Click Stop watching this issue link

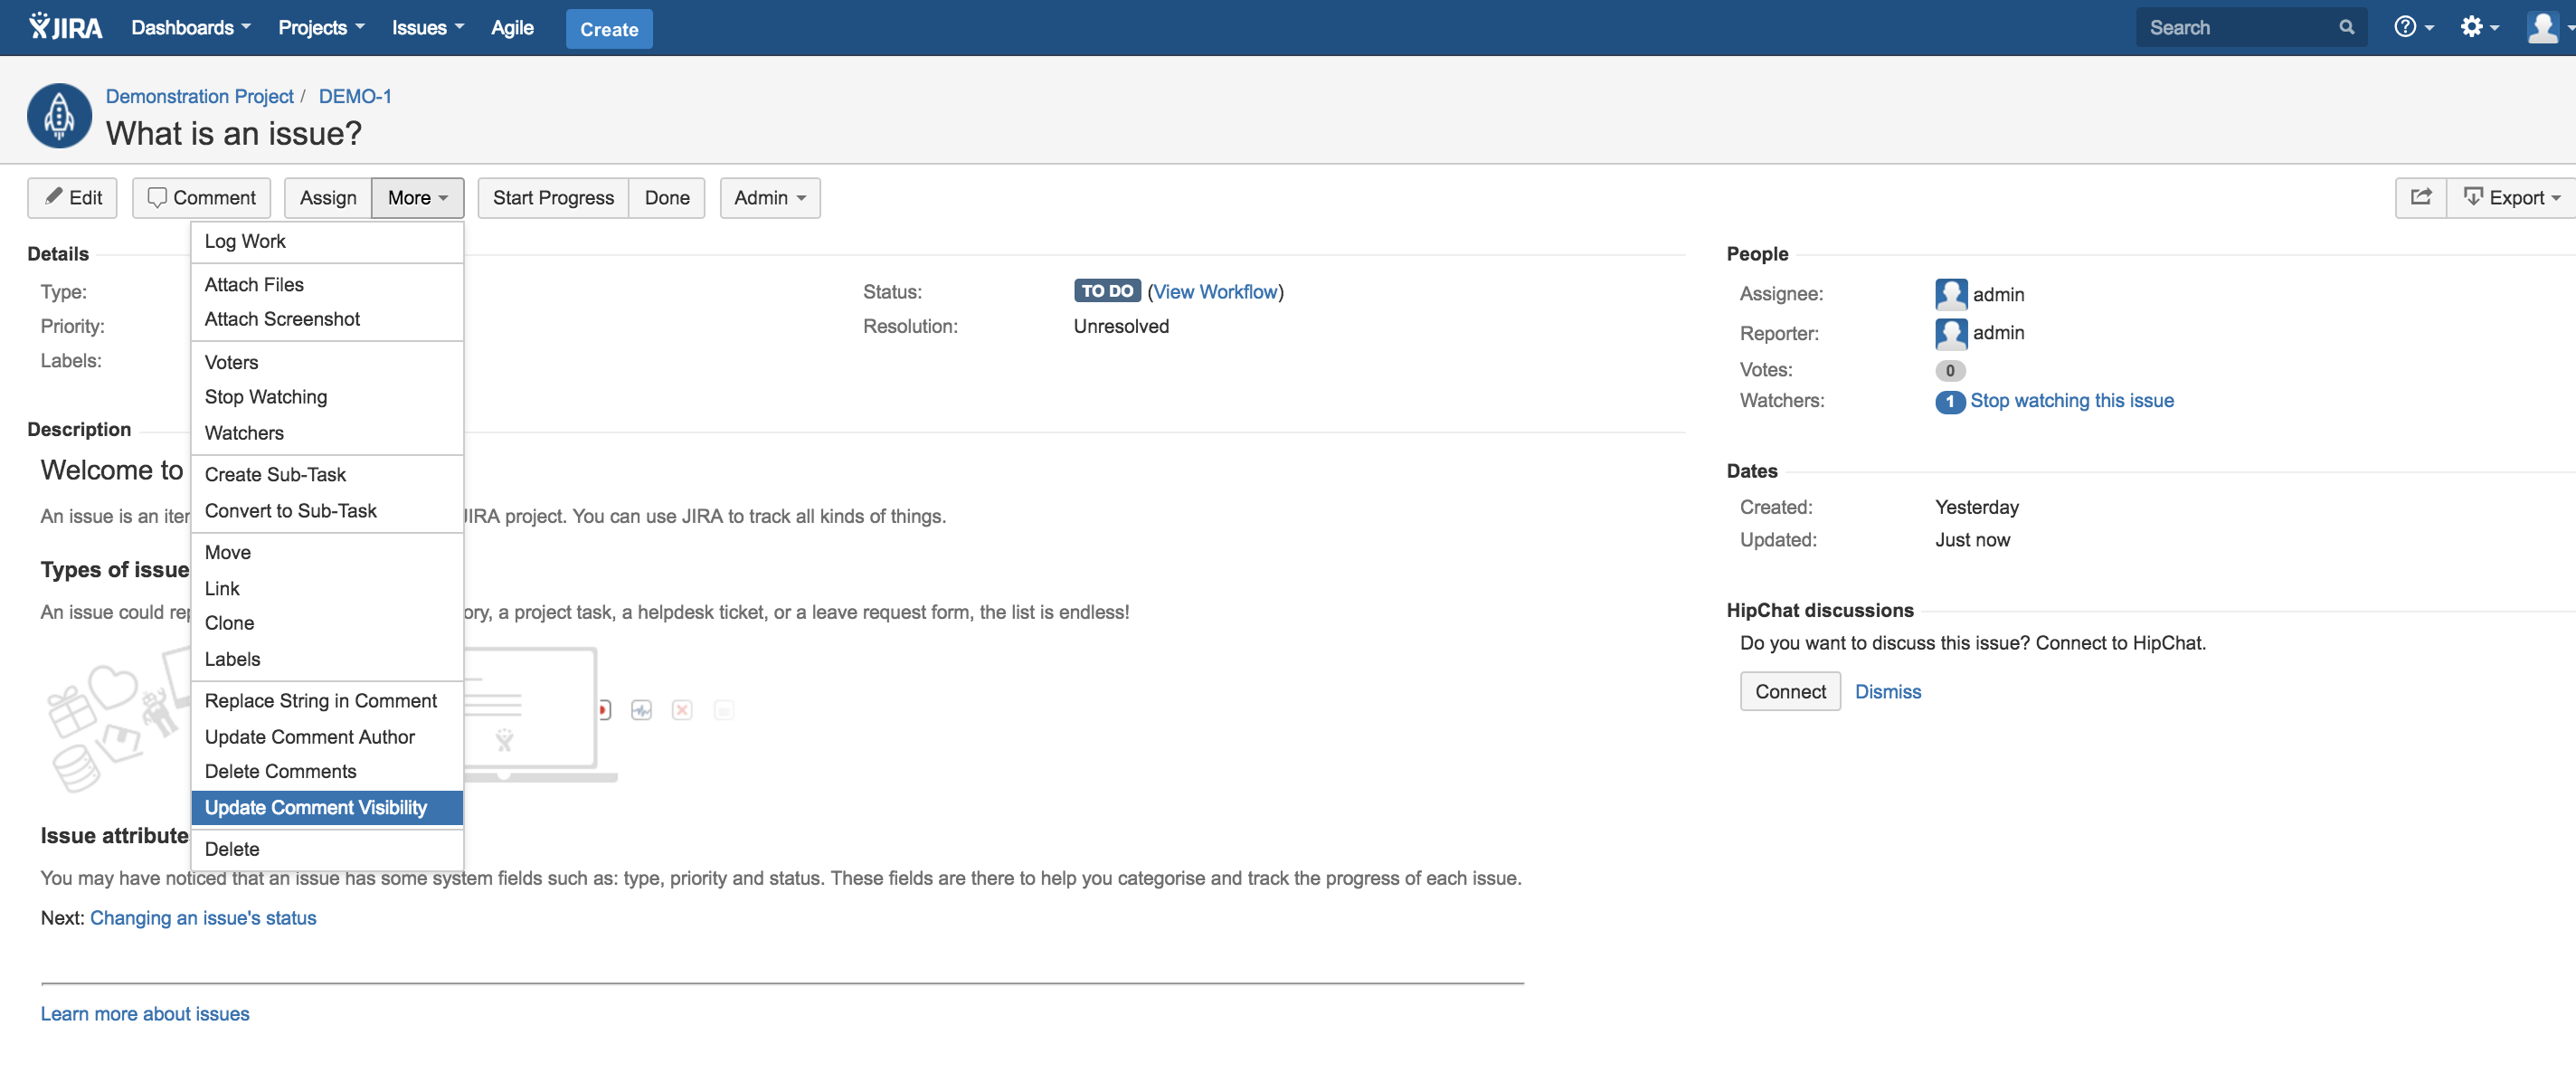coord(2072,400)
